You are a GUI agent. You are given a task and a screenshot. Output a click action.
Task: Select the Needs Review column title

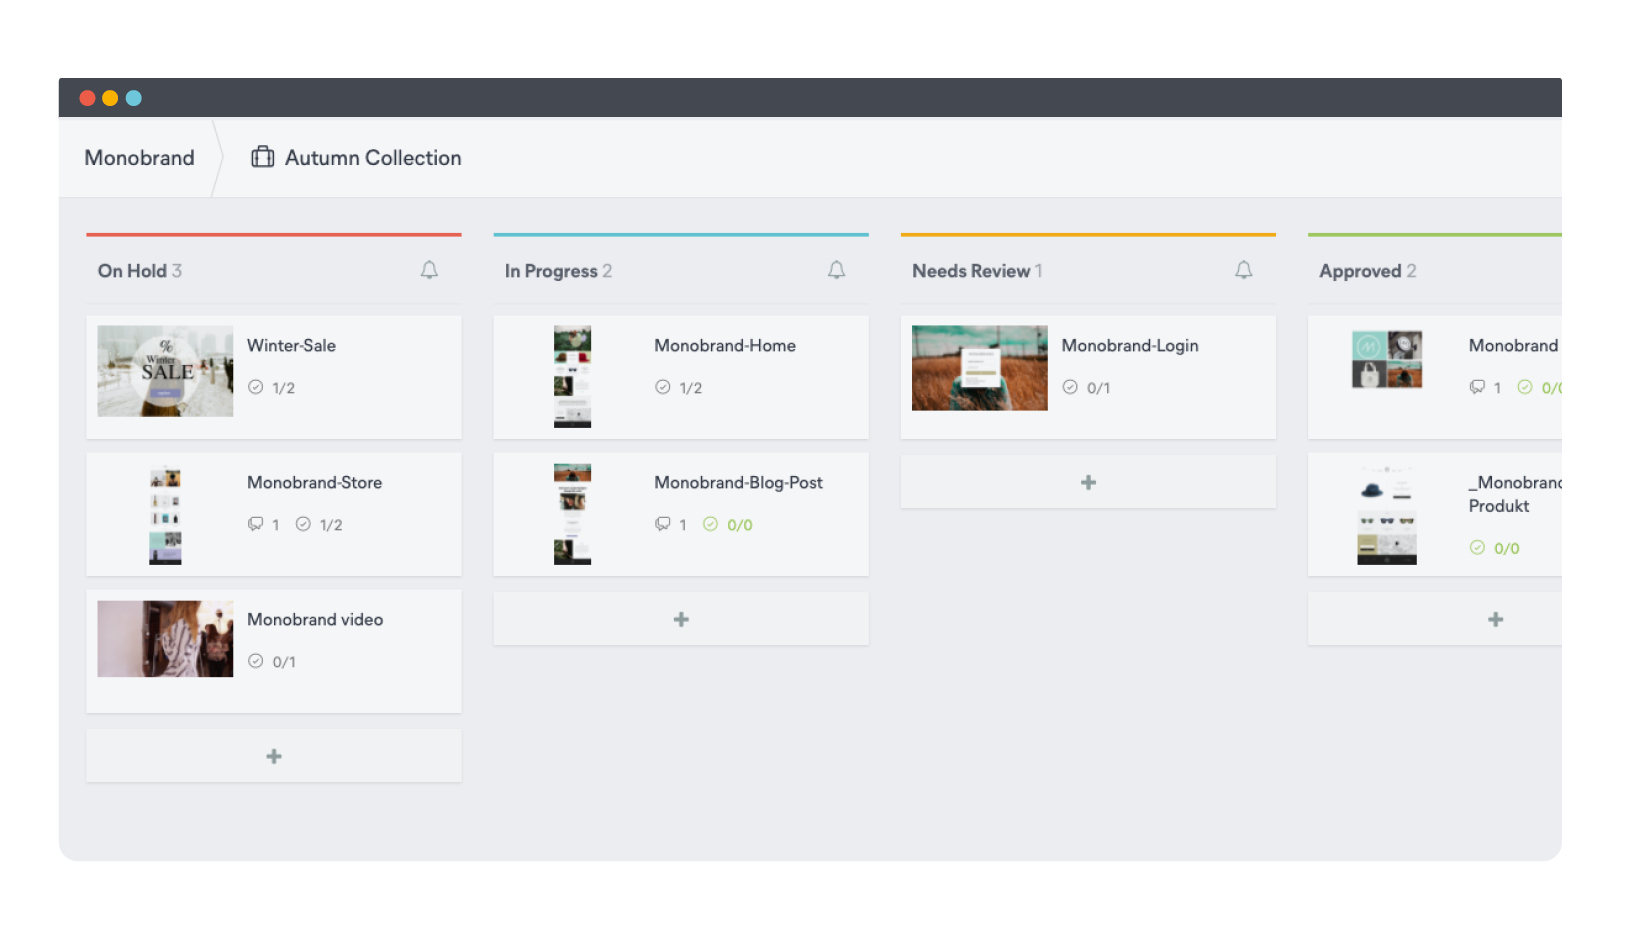971,271
